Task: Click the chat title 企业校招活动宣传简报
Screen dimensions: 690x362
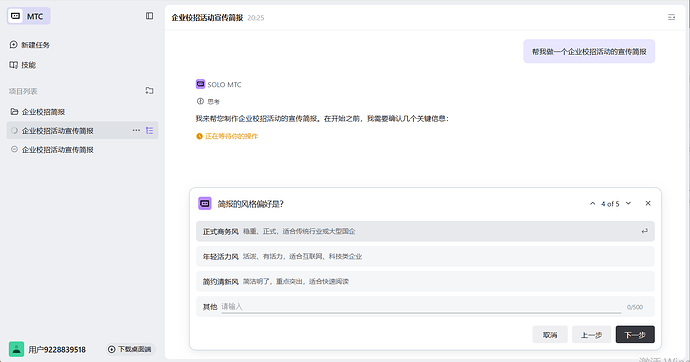Action: click(x=207, y=18)
